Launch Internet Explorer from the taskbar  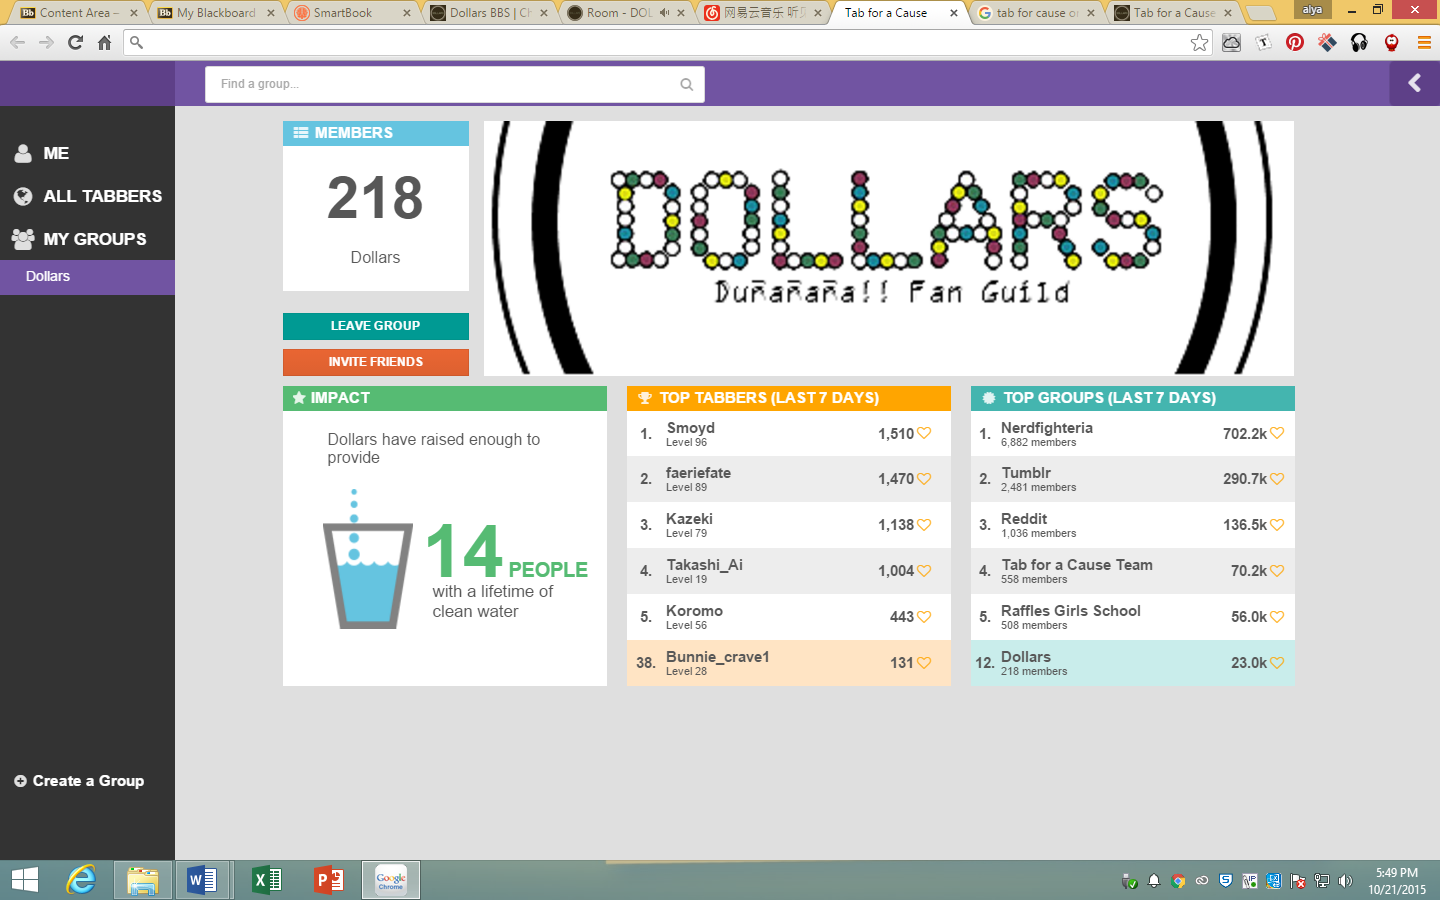pyautogui.click(x=81, y=880)
